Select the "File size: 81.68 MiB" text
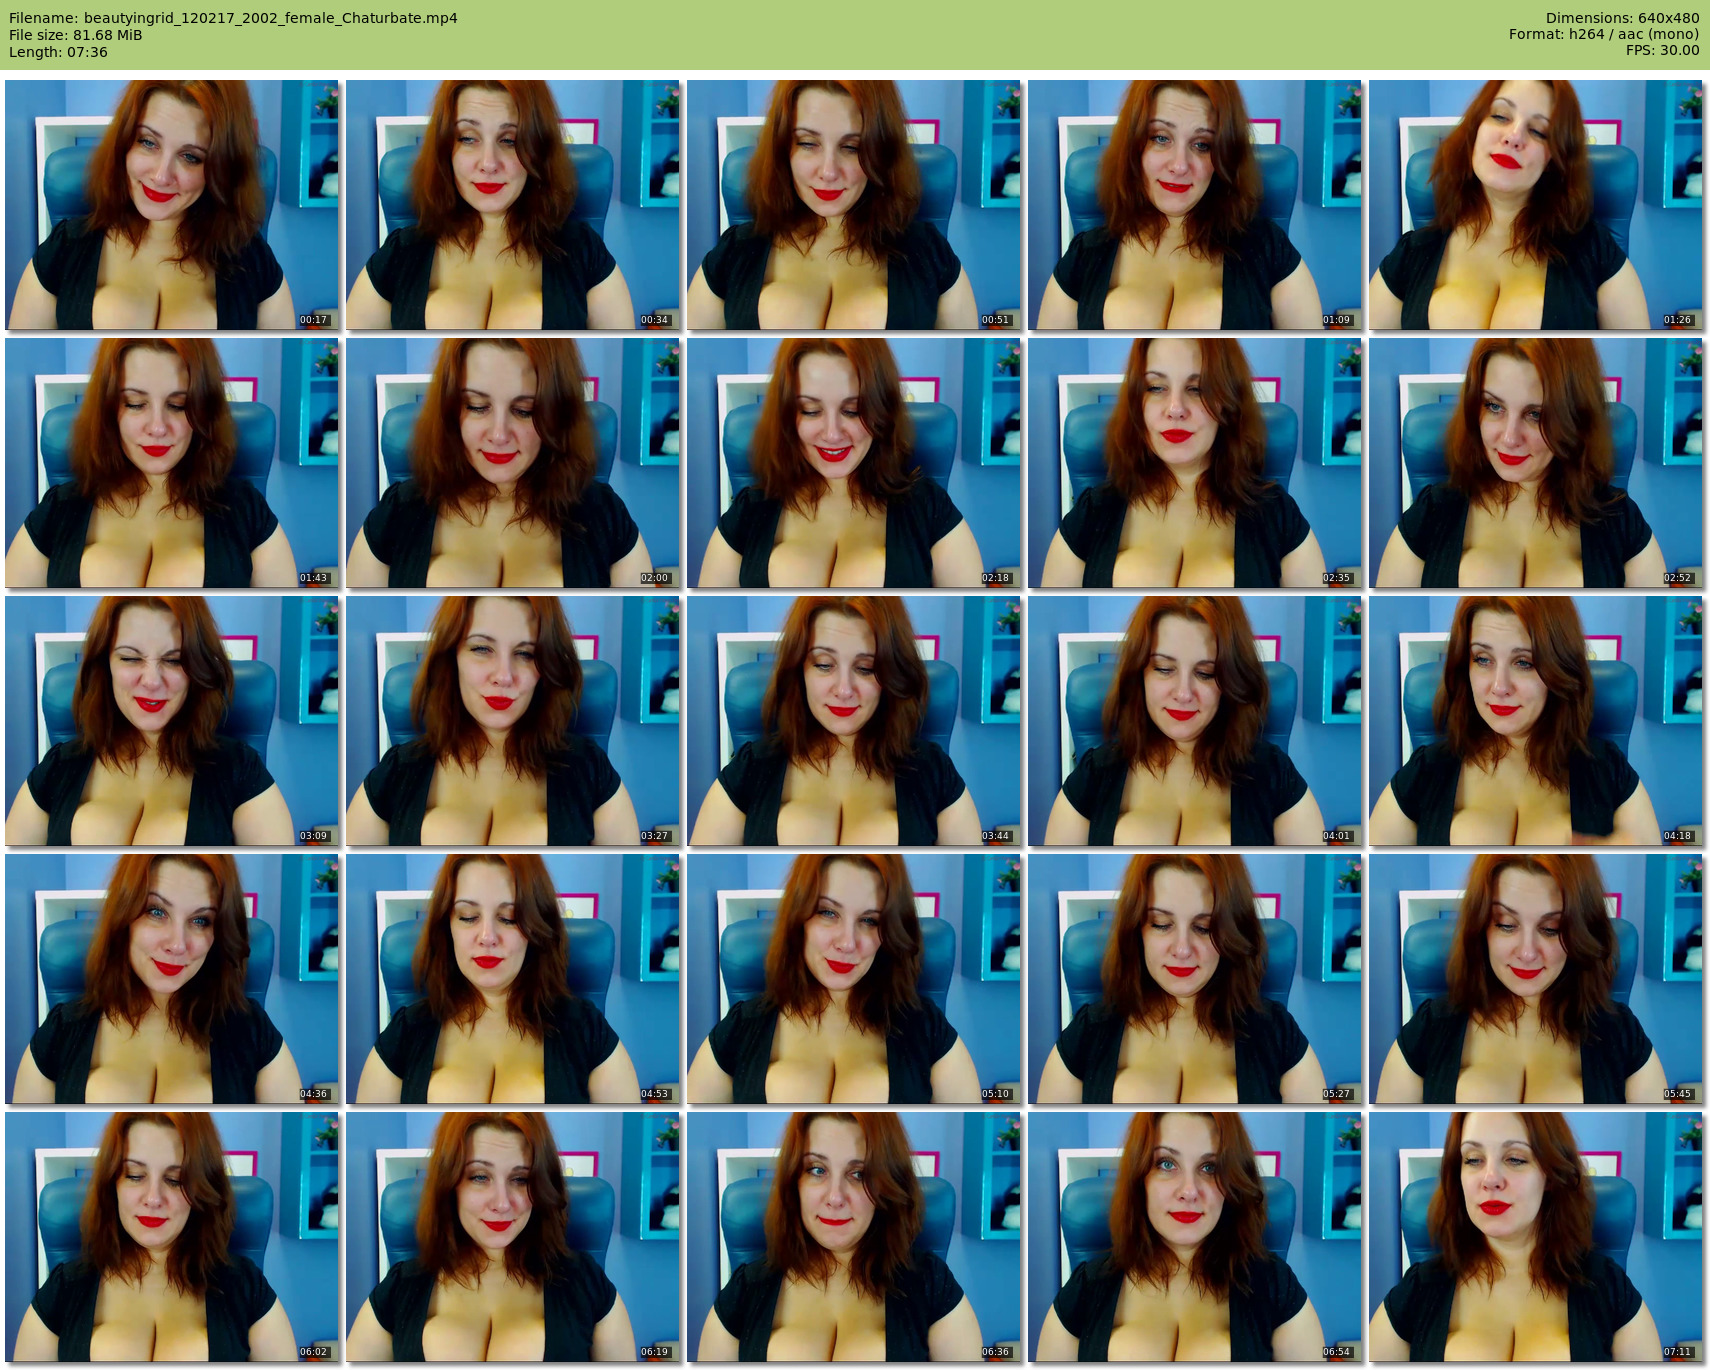The image size is (1710, 1370). click(75, 35)
